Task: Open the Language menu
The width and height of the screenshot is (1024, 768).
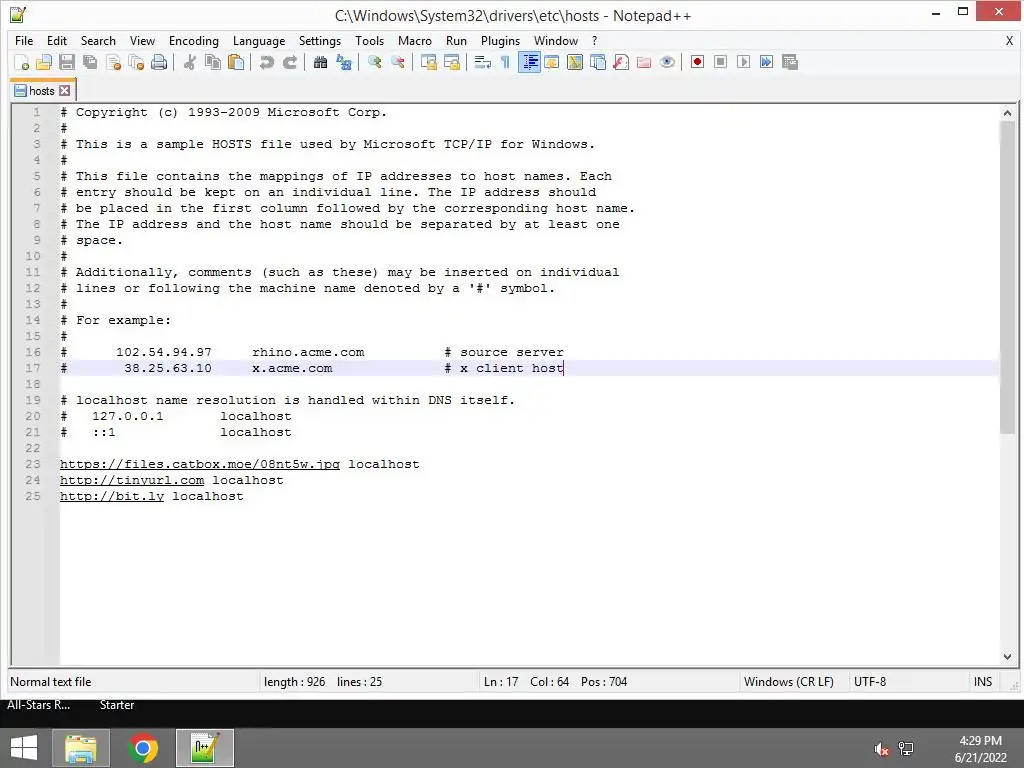Action: 259,40
